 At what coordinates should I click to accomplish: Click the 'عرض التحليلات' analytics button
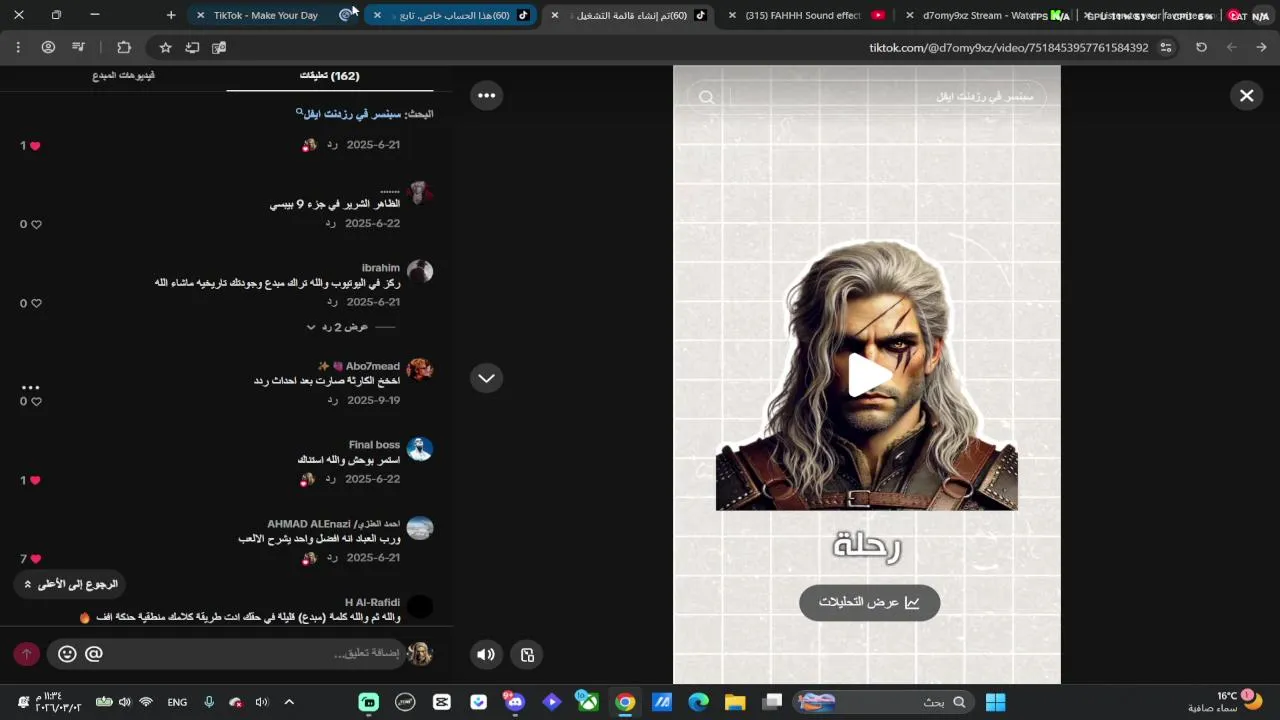869,602
